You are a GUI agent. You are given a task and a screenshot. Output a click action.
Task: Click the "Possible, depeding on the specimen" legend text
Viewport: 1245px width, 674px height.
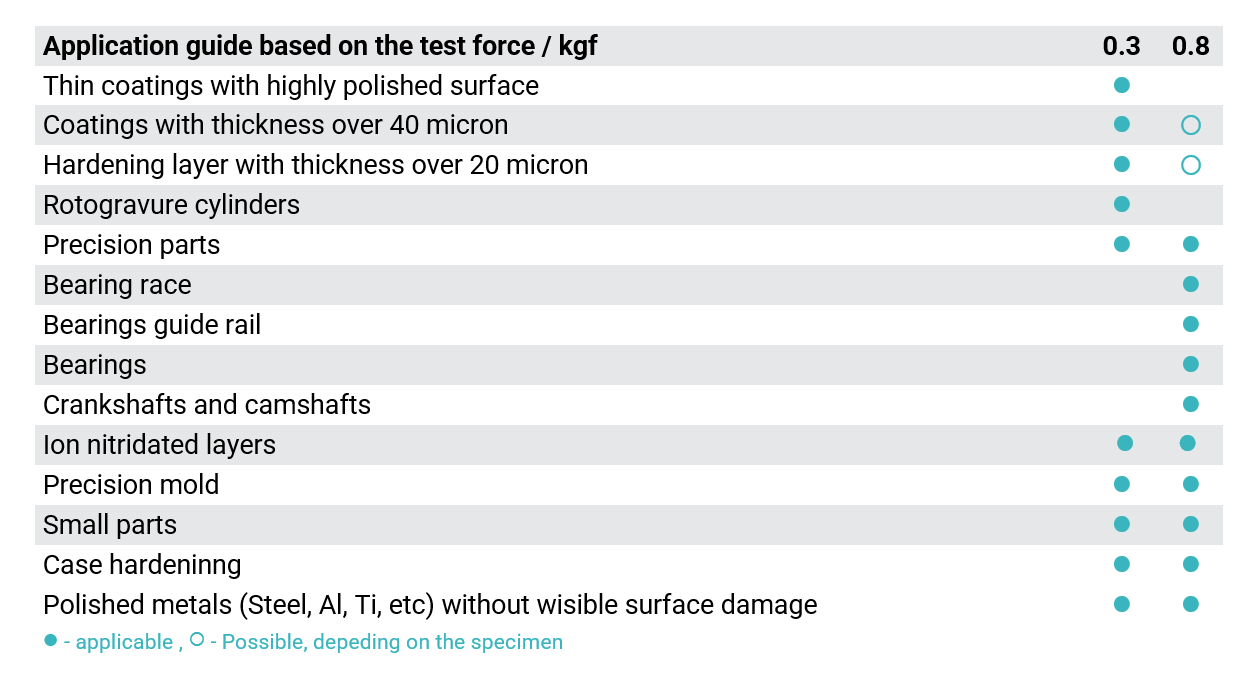pyautogui.click(x=392, y=642)
